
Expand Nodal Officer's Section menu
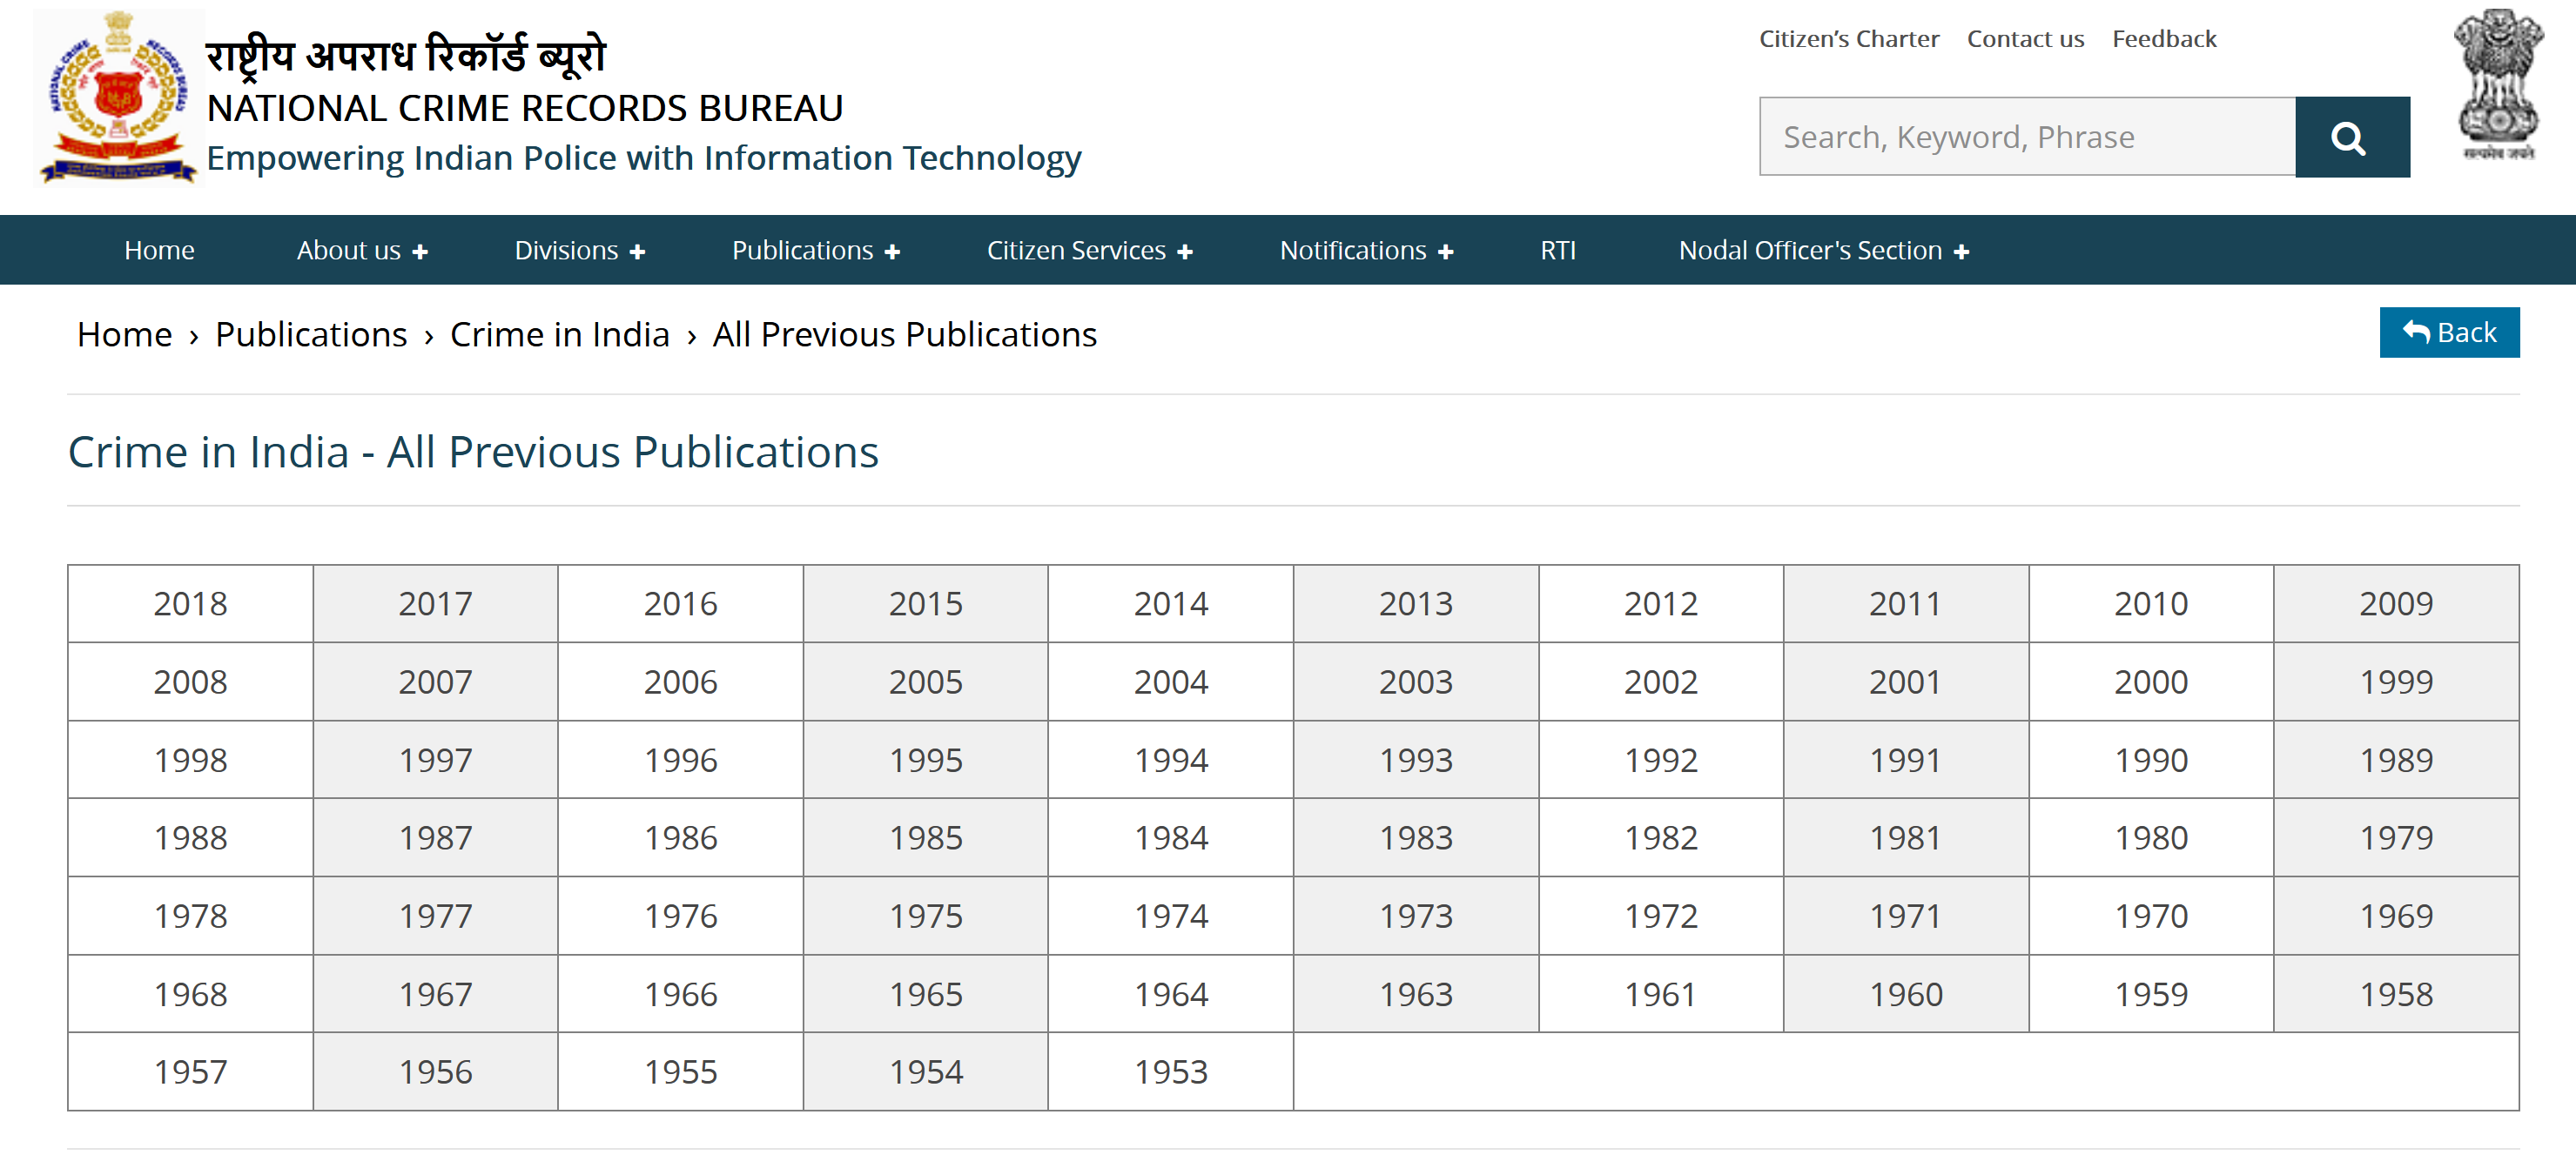coord(1822,250)
